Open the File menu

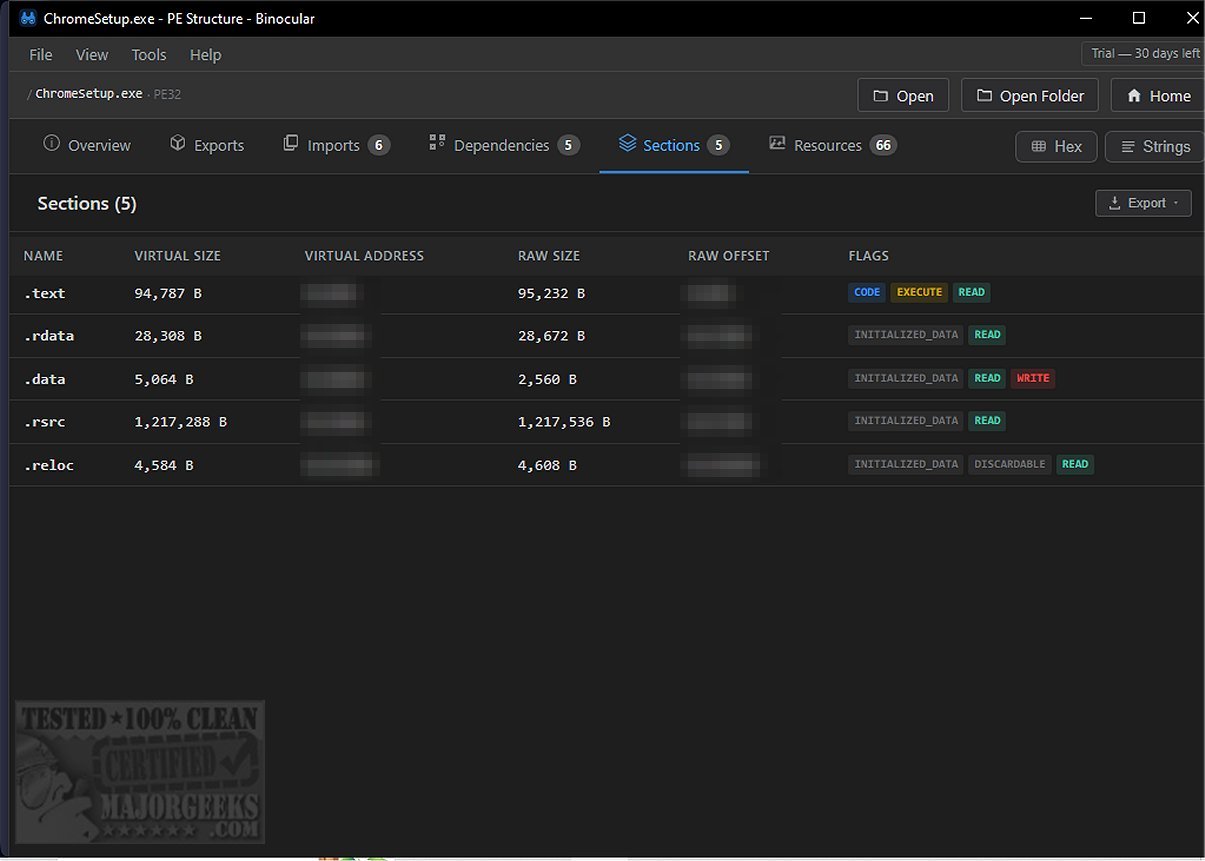[41, 55]
